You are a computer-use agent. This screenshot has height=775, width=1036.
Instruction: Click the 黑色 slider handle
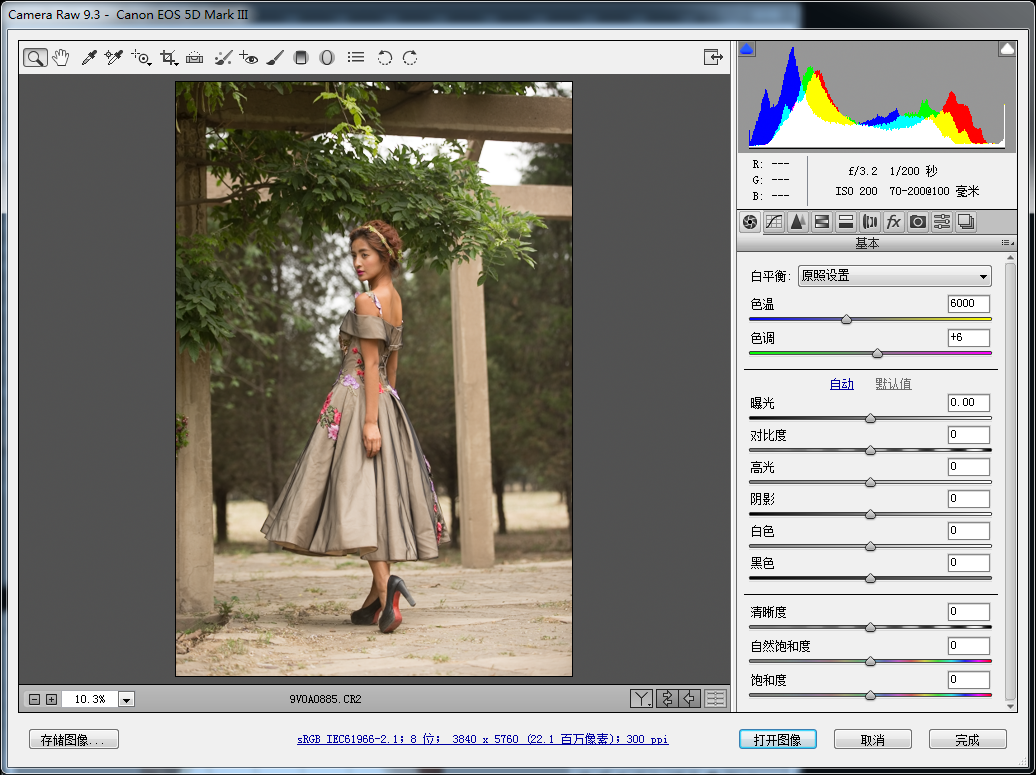(870, 578)
